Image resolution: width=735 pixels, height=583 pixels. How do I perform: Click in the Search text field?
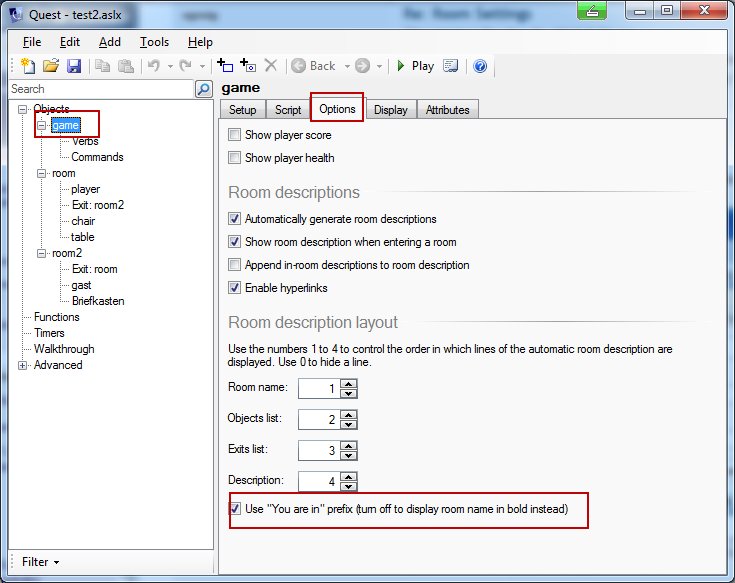tap(100, 89)
